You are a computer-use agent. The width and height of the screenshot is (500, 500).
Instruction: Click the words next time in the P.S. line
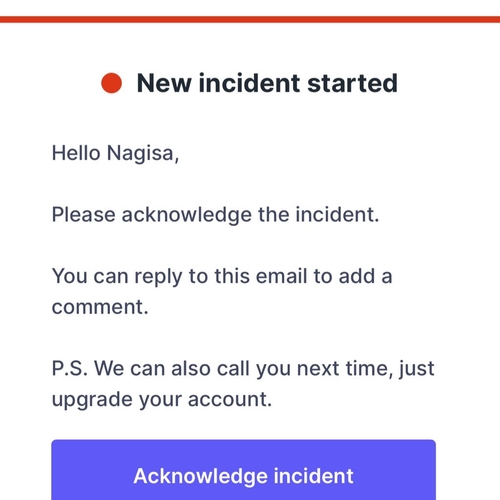pyautogui.click(x=344, y=369)
